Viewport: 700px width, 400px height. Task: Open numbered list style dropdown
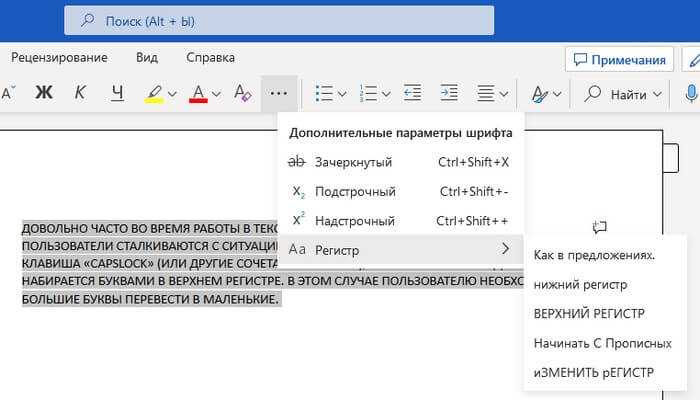pos(386,94)
